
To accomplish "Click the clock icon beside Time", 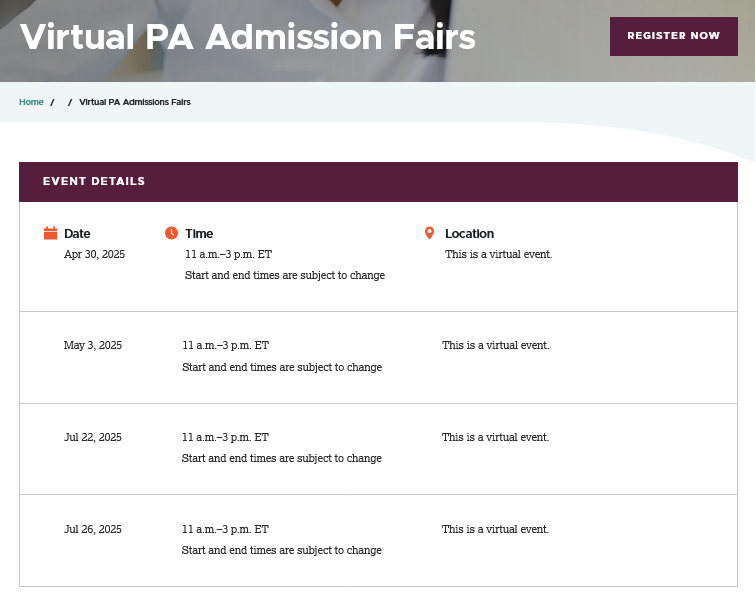I will tap(171, 233).
